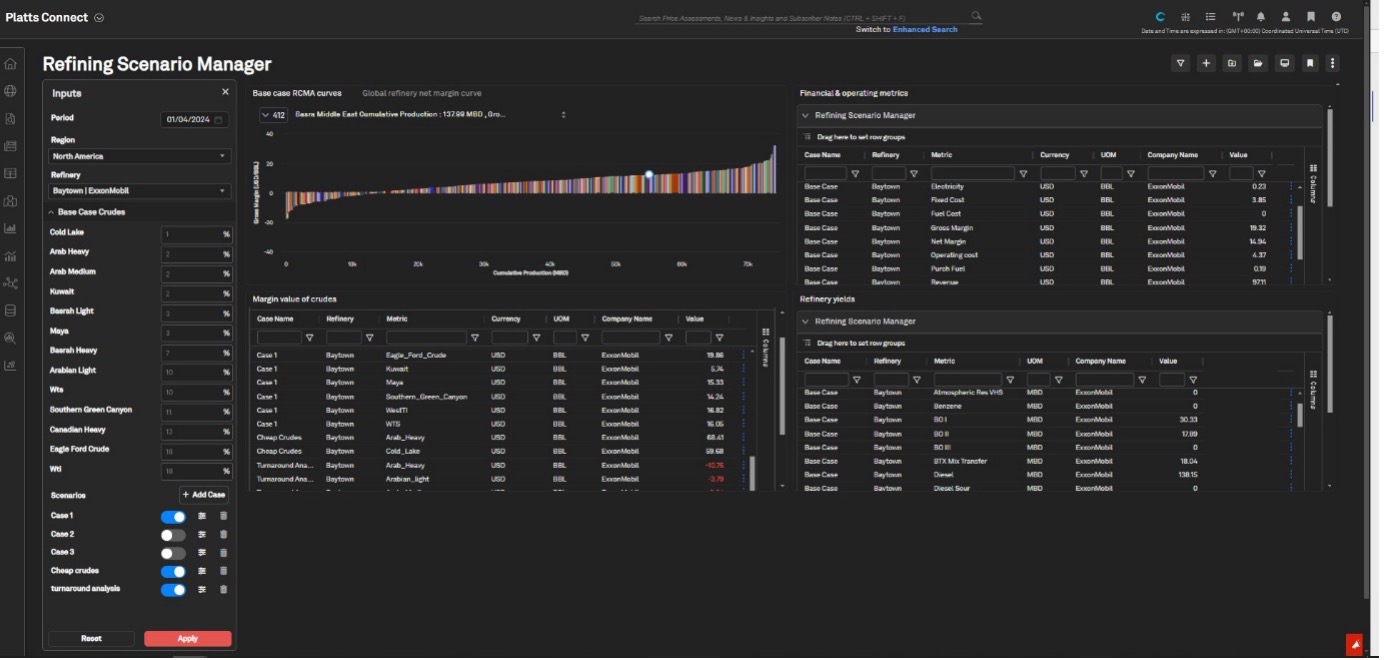Select the Diesel row in Refinery yields

coord(1045,475)
